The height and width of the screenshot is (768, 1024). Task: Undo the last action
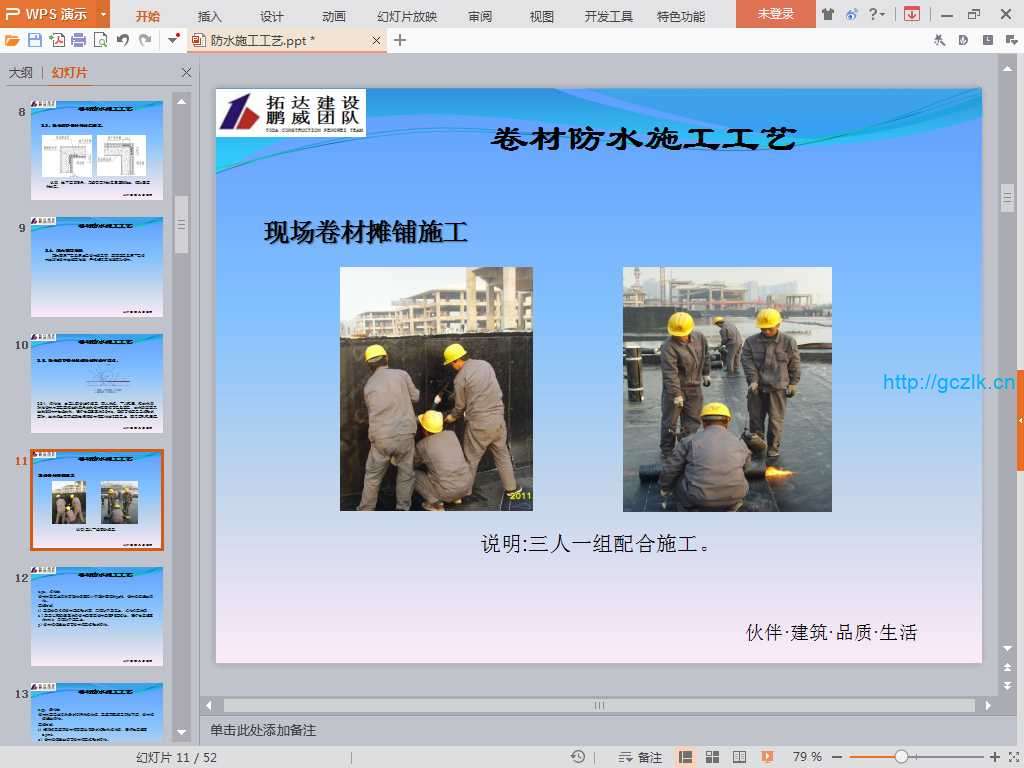click(x=122, y=40)
